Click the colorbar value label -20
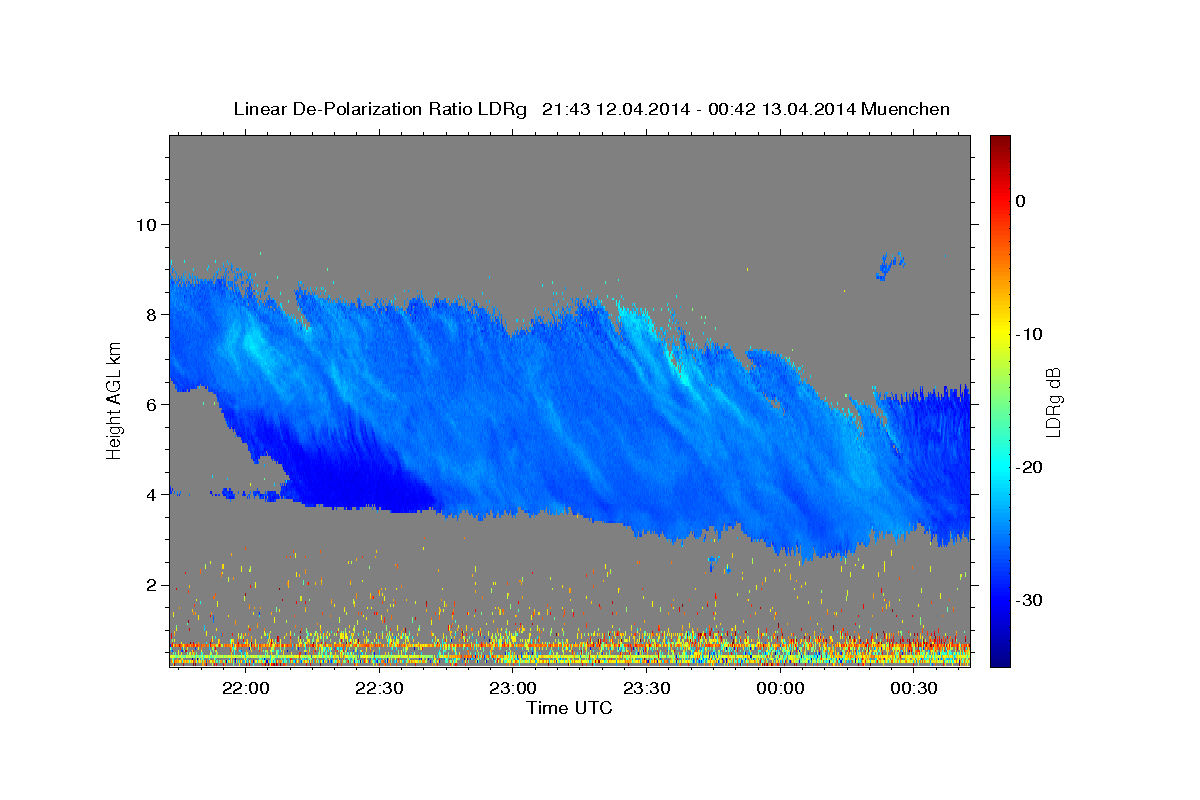The height and width of the screenshot is (800, 1200). click(1029, 467)
